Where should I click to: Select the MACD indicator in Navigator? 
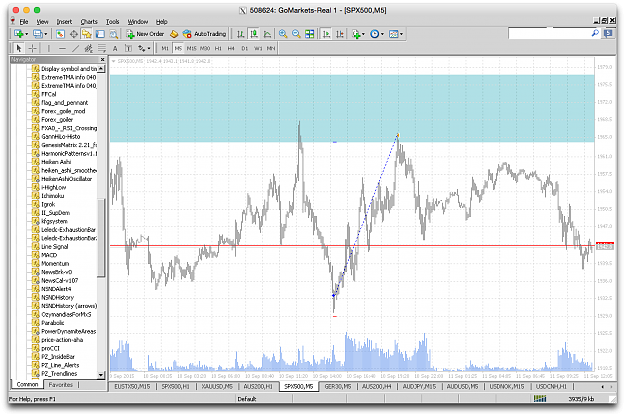pyautogui.click(x=49, y=255)
